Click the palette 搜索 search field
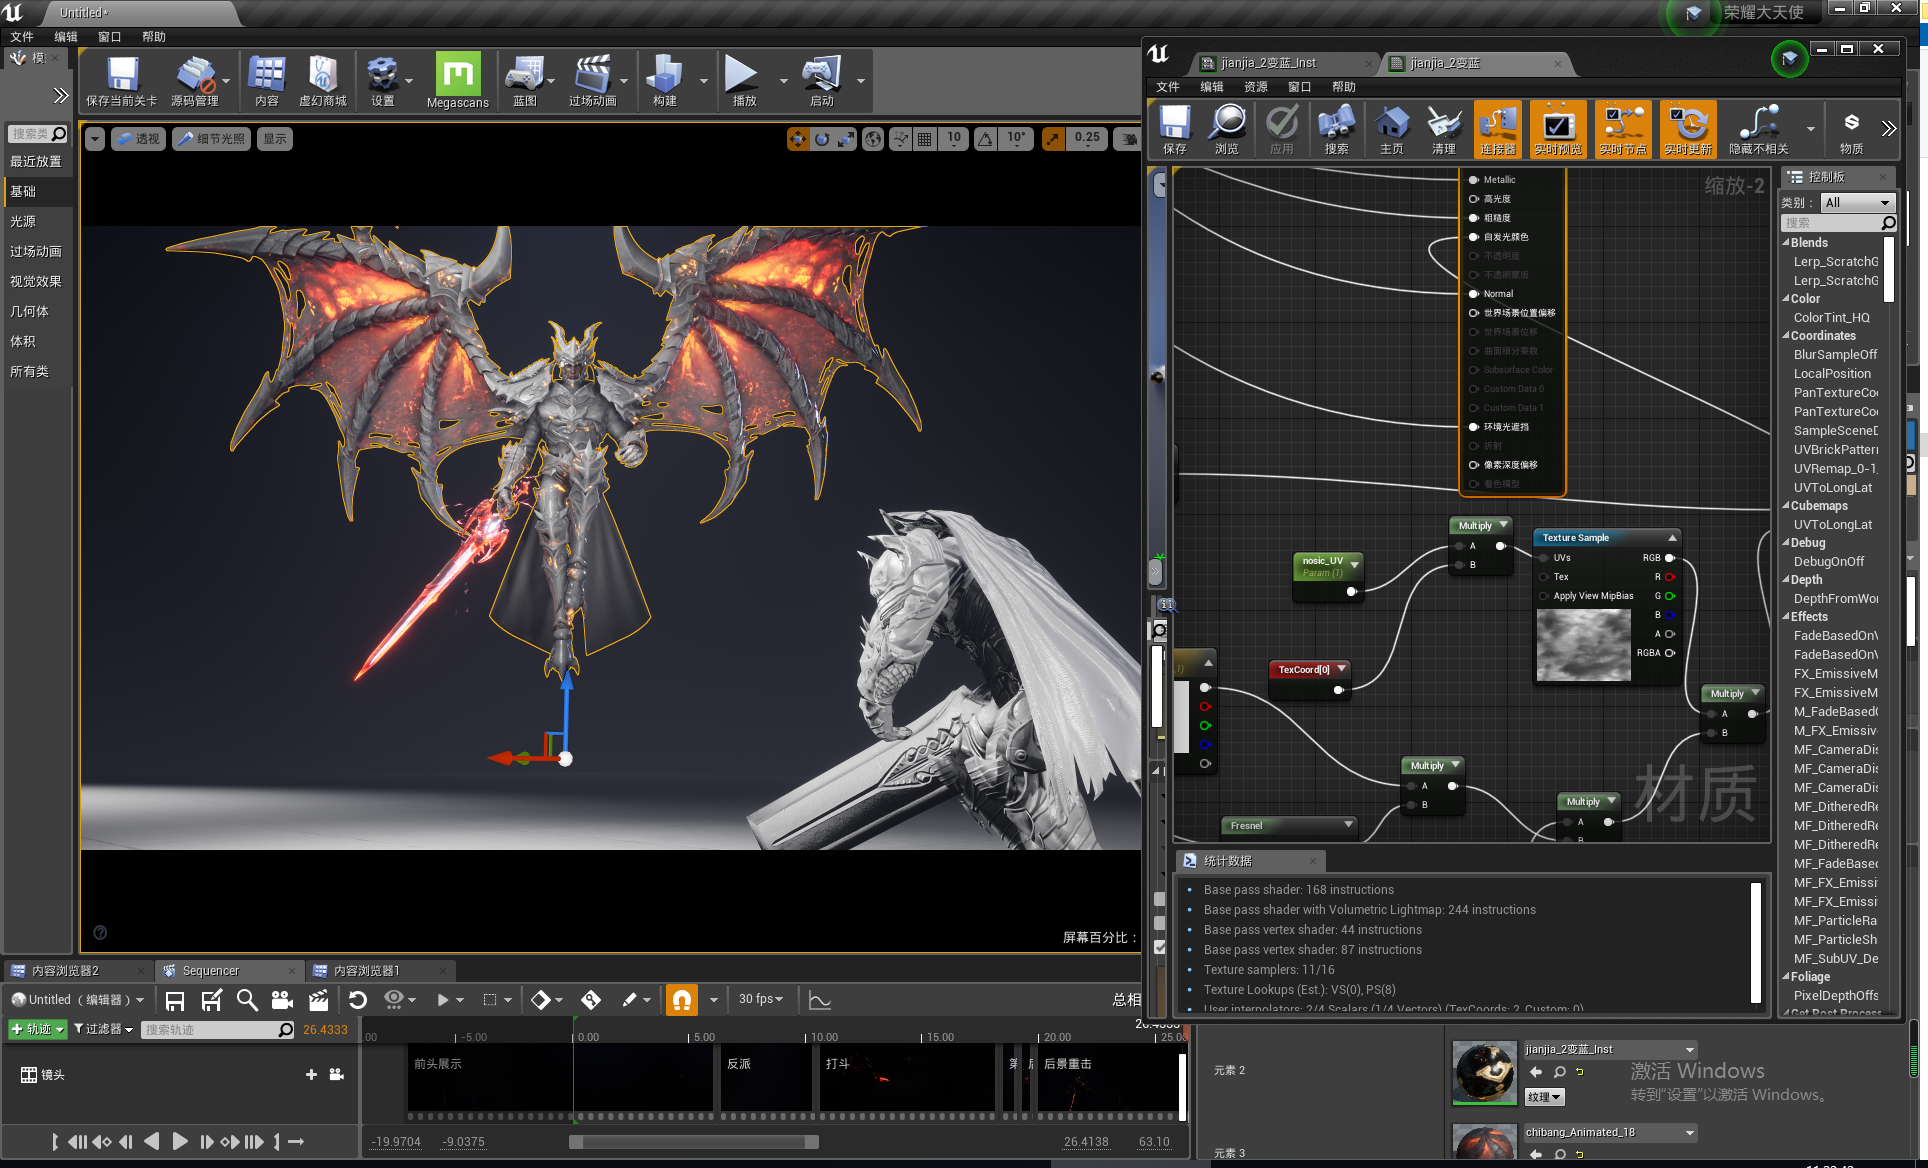Screen dimensions: 1928x1168 [1838, 223]
